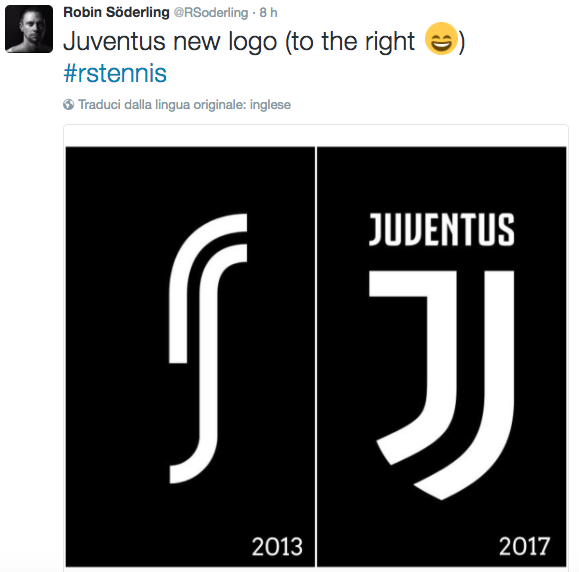
Task: Open the tweet's 8 h timestamp
Action: click(x=268, y=13)
